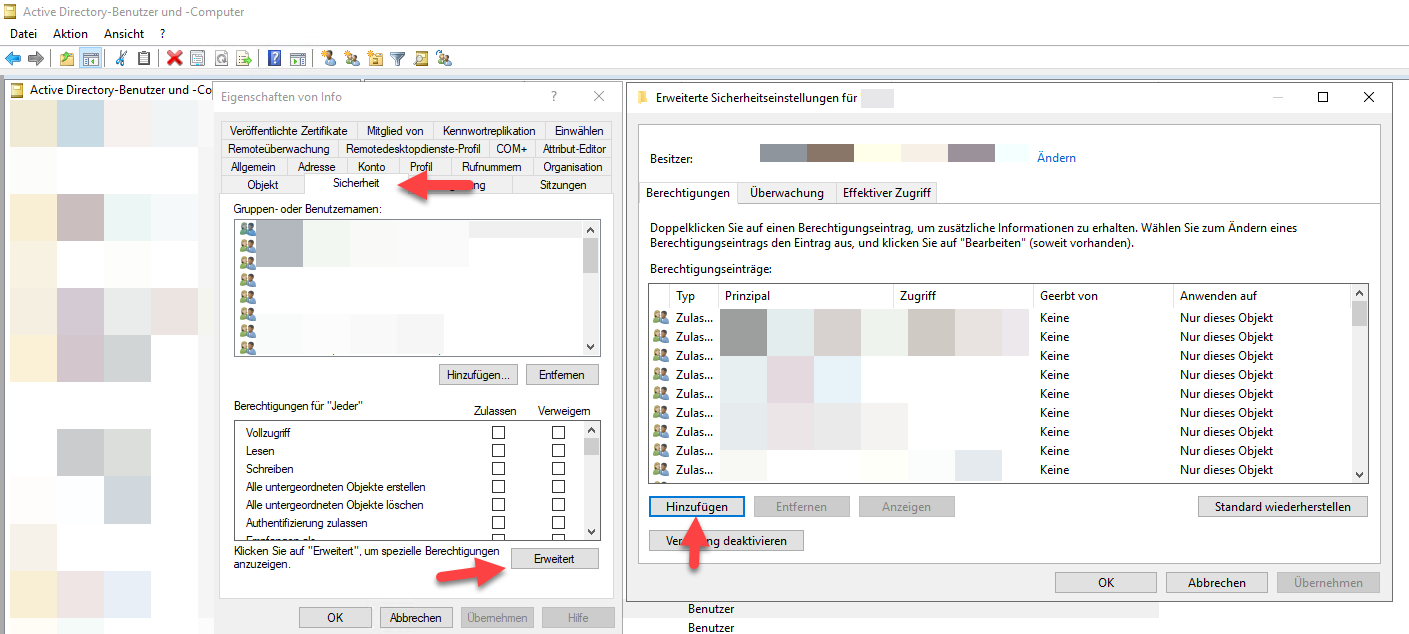Open the ? help menu in menu bar

(x=162, y=33)
